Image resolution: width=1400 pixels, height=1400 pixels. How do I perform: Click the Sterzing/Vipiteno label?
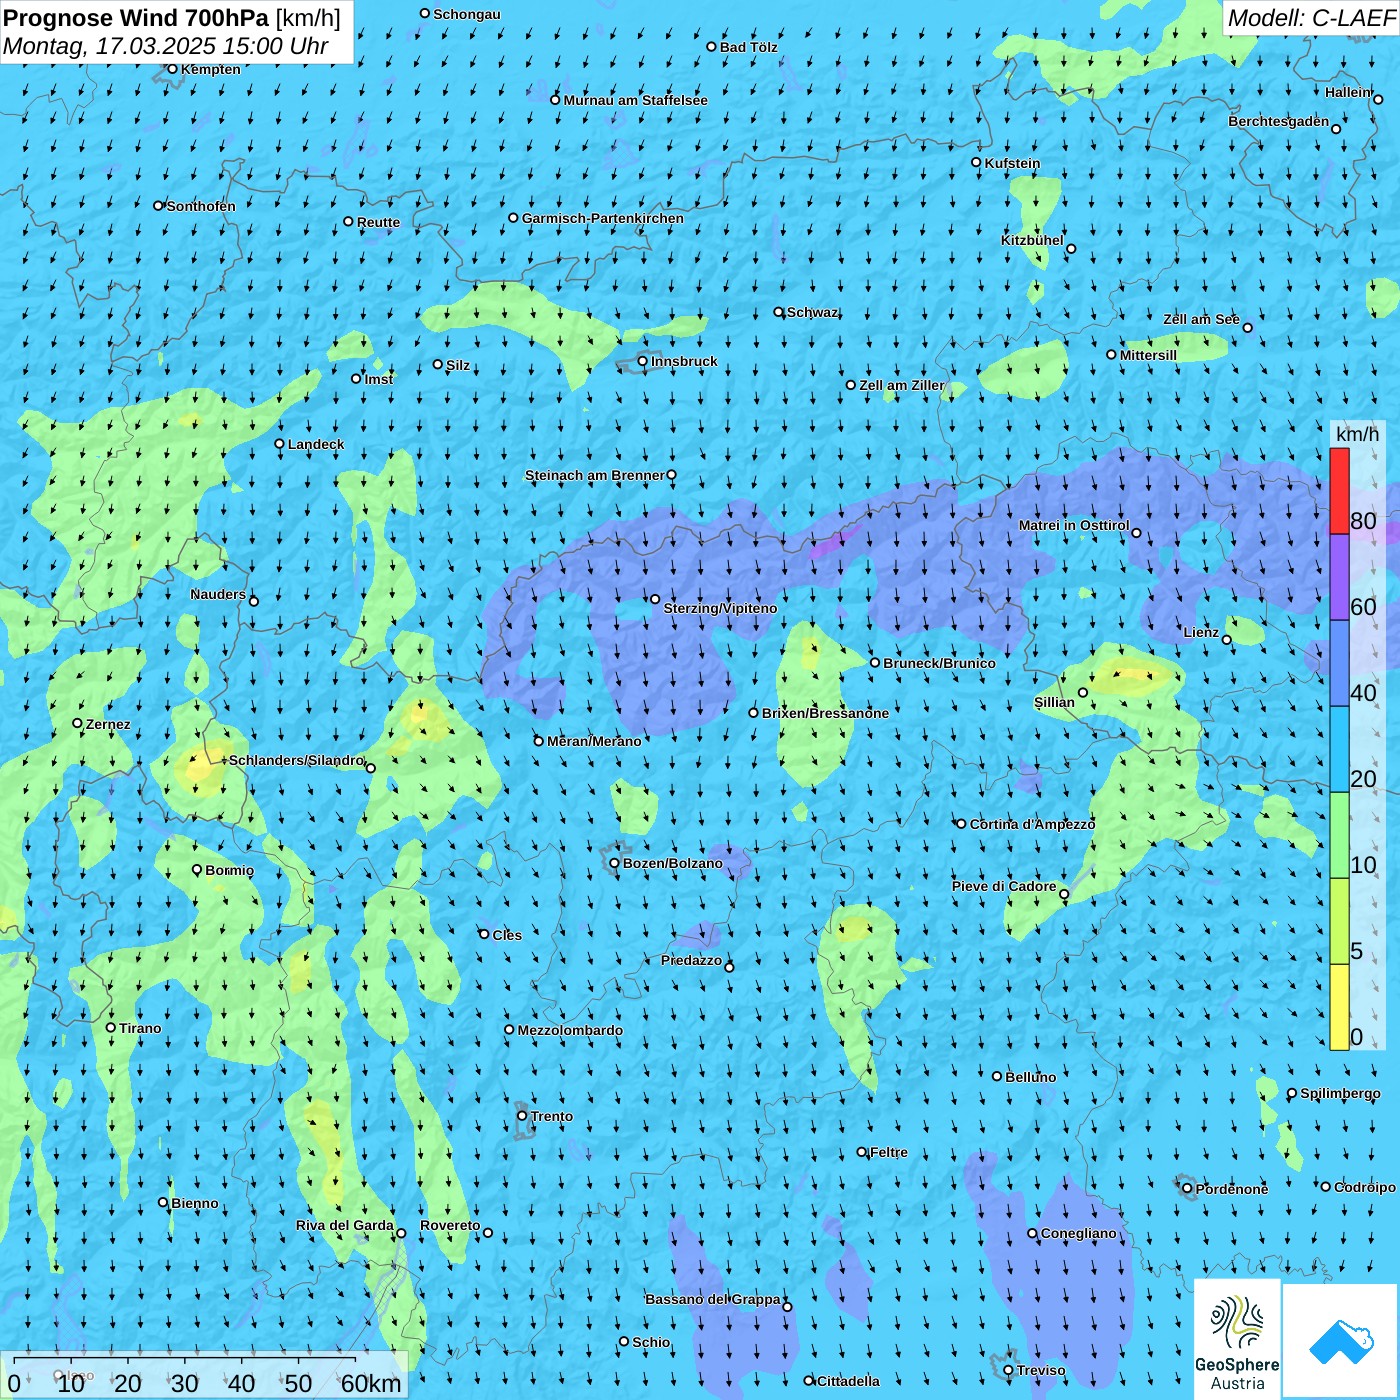(720, 608)
